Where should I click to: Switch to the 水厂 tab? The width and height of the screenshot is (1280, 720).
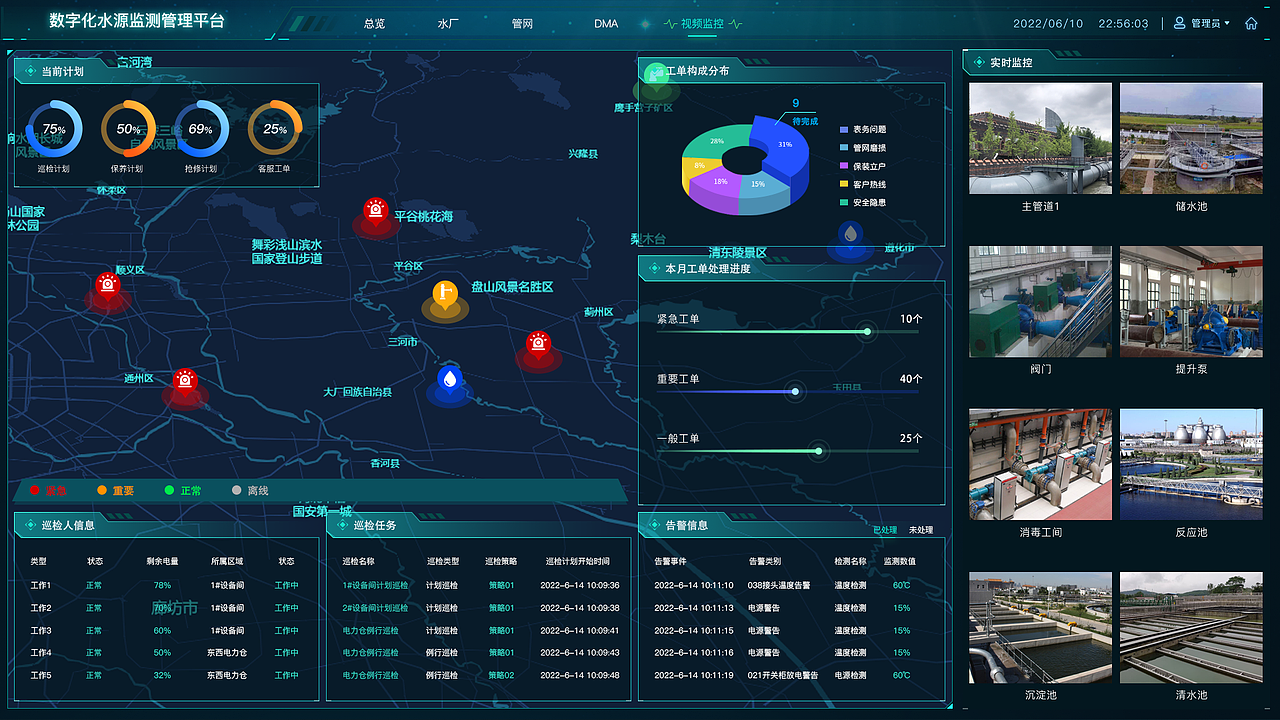448,23
